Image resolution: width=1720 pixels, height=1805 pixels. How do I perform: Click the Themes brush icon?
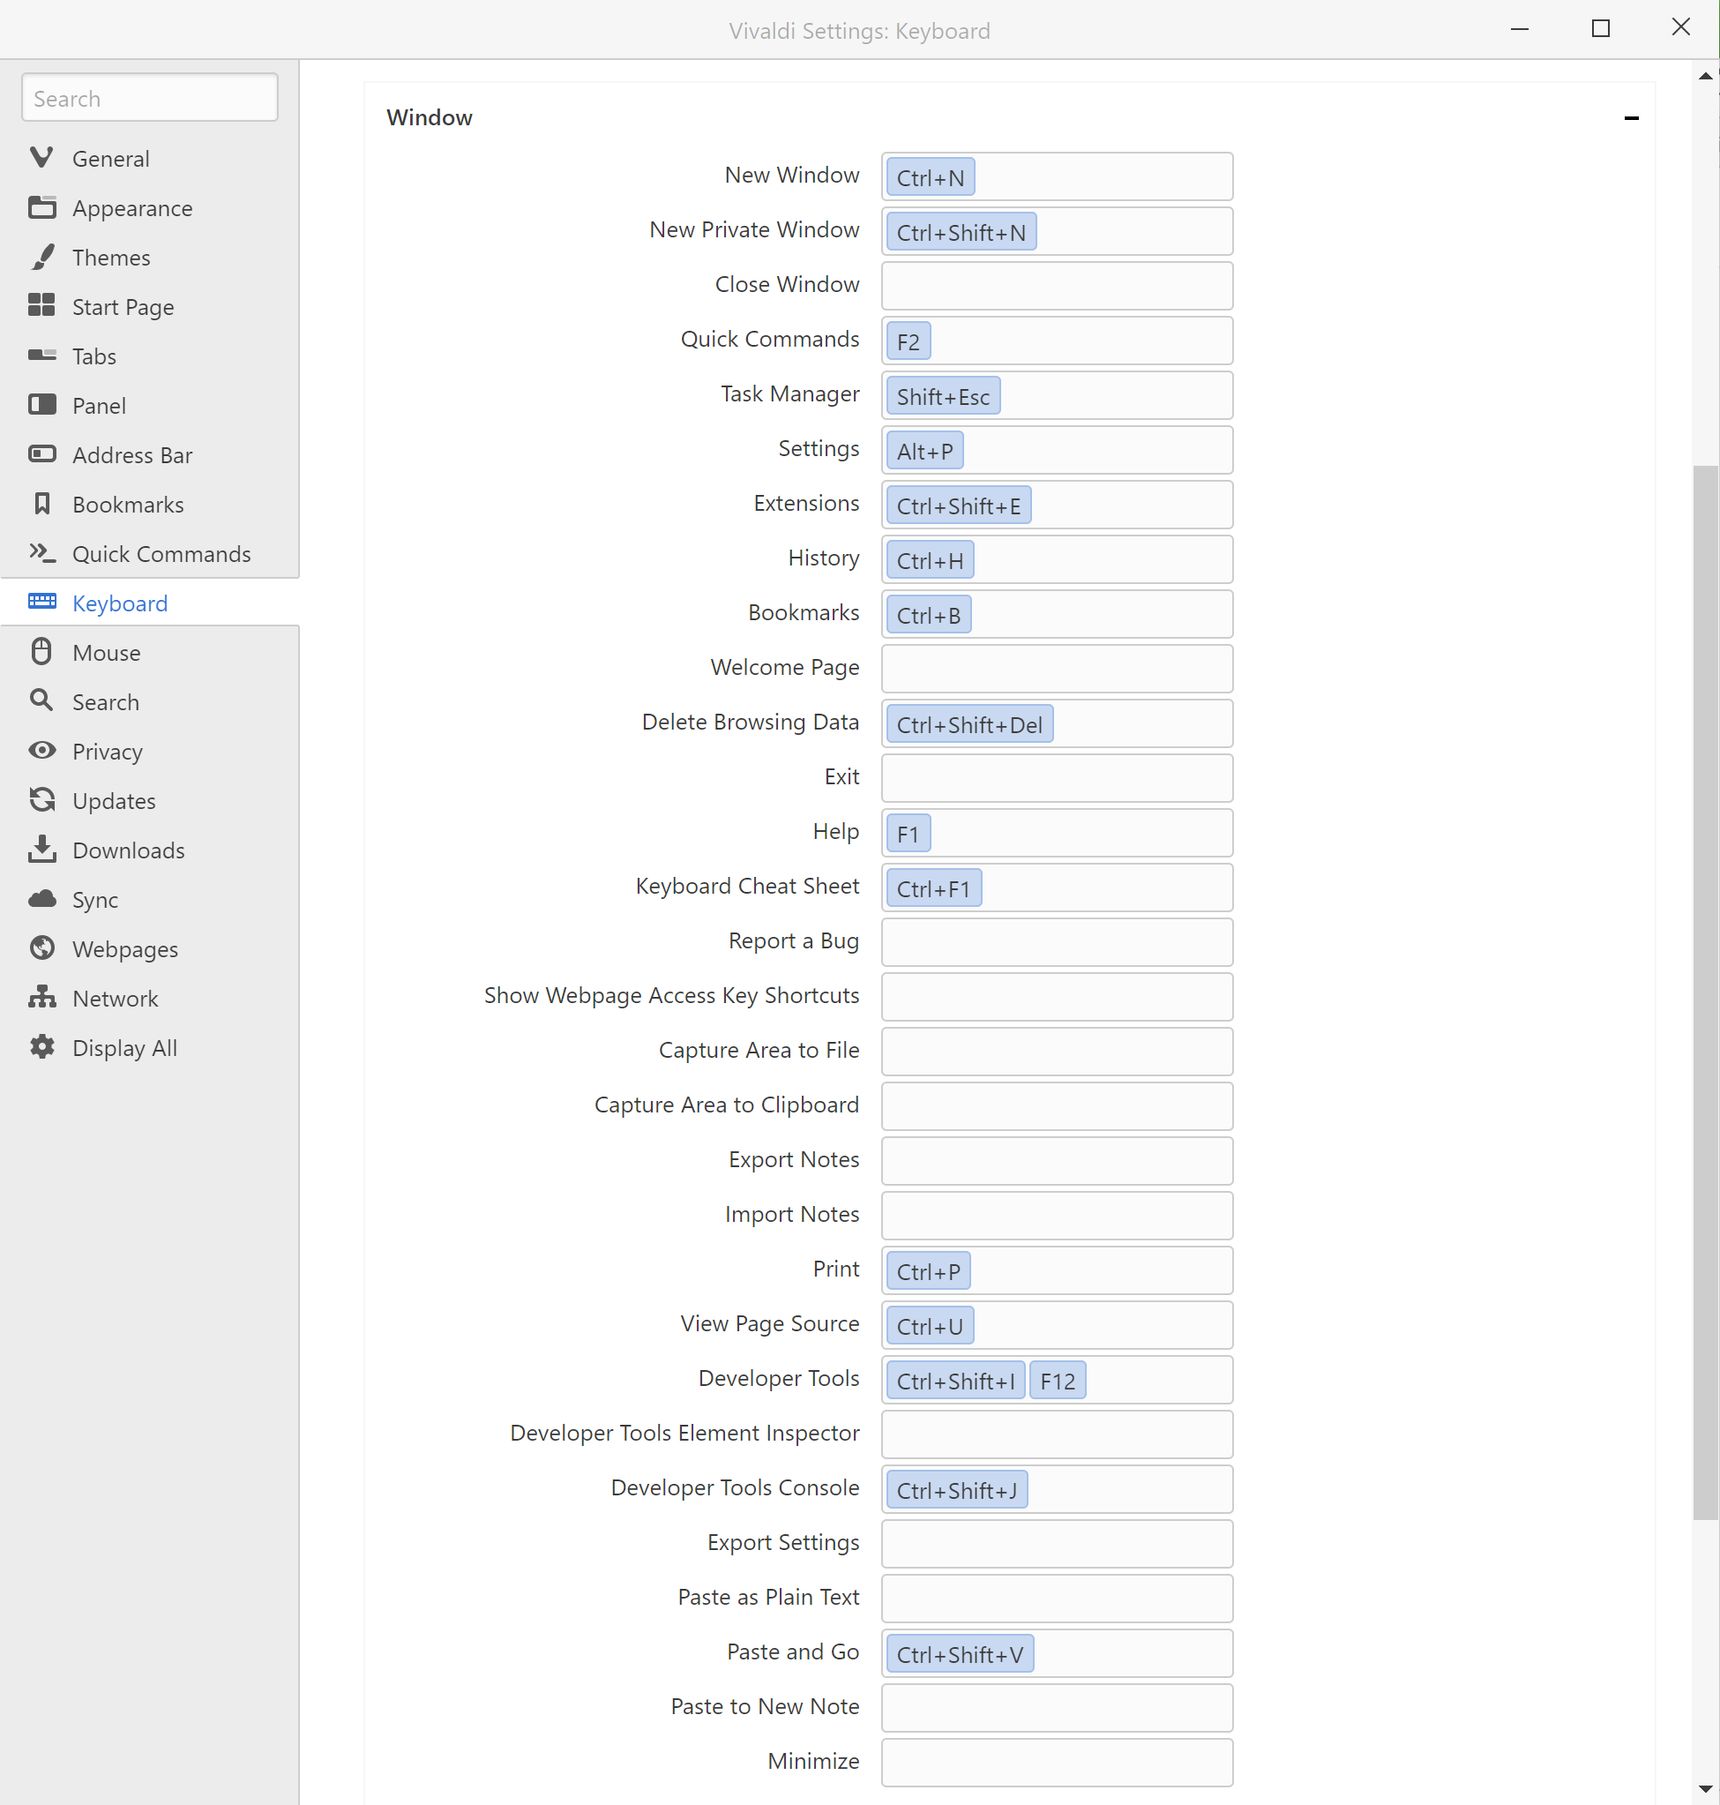click(x=42, y=257)
